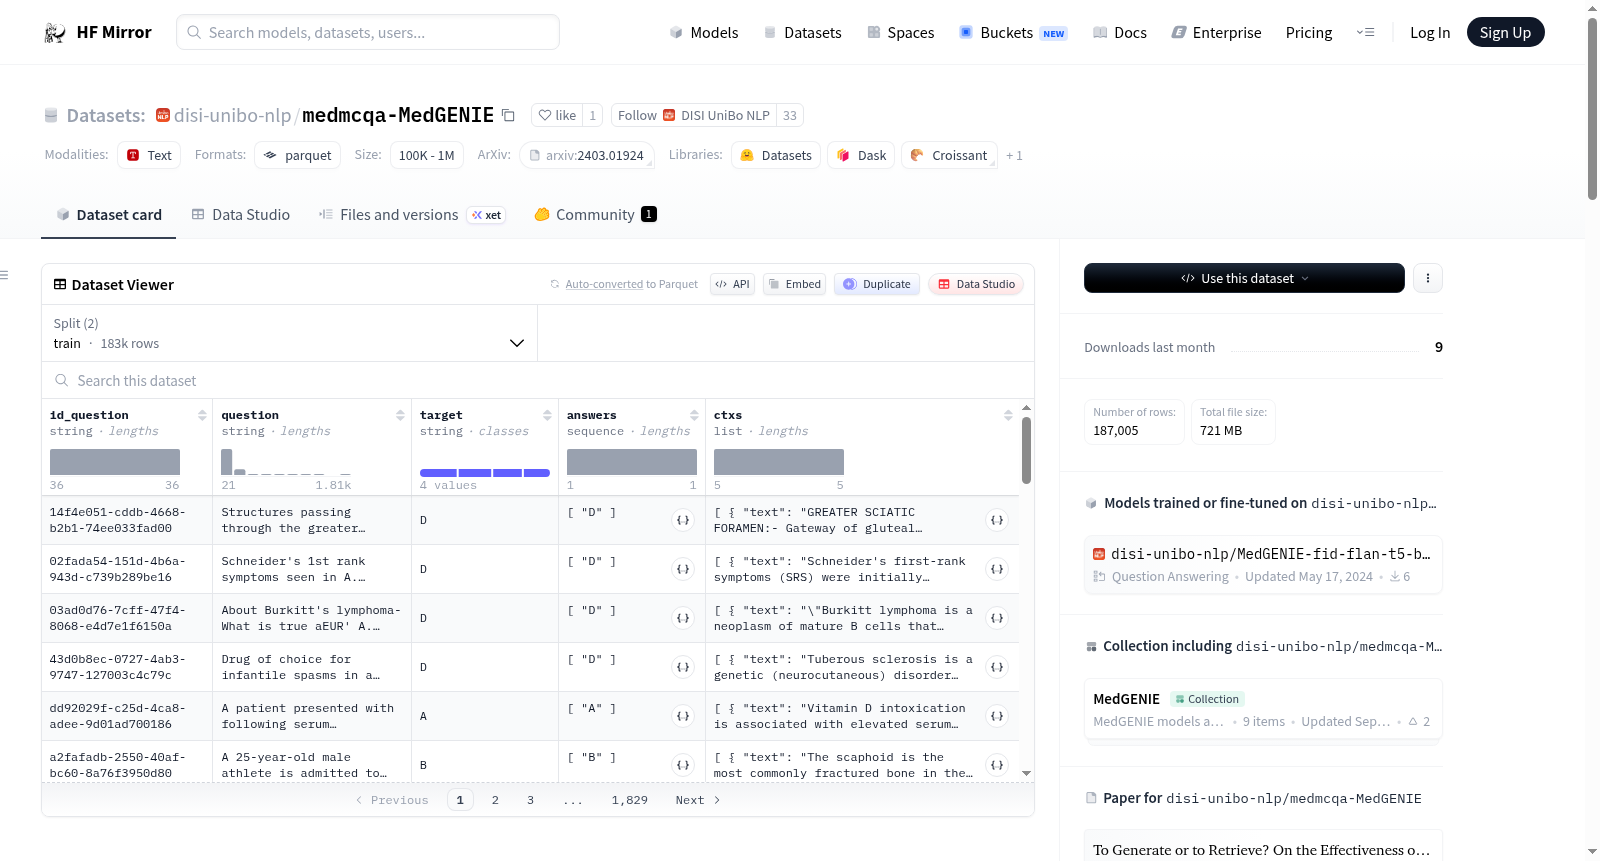
Task: Go to page 2 of dataset rows
Action: 495,800
